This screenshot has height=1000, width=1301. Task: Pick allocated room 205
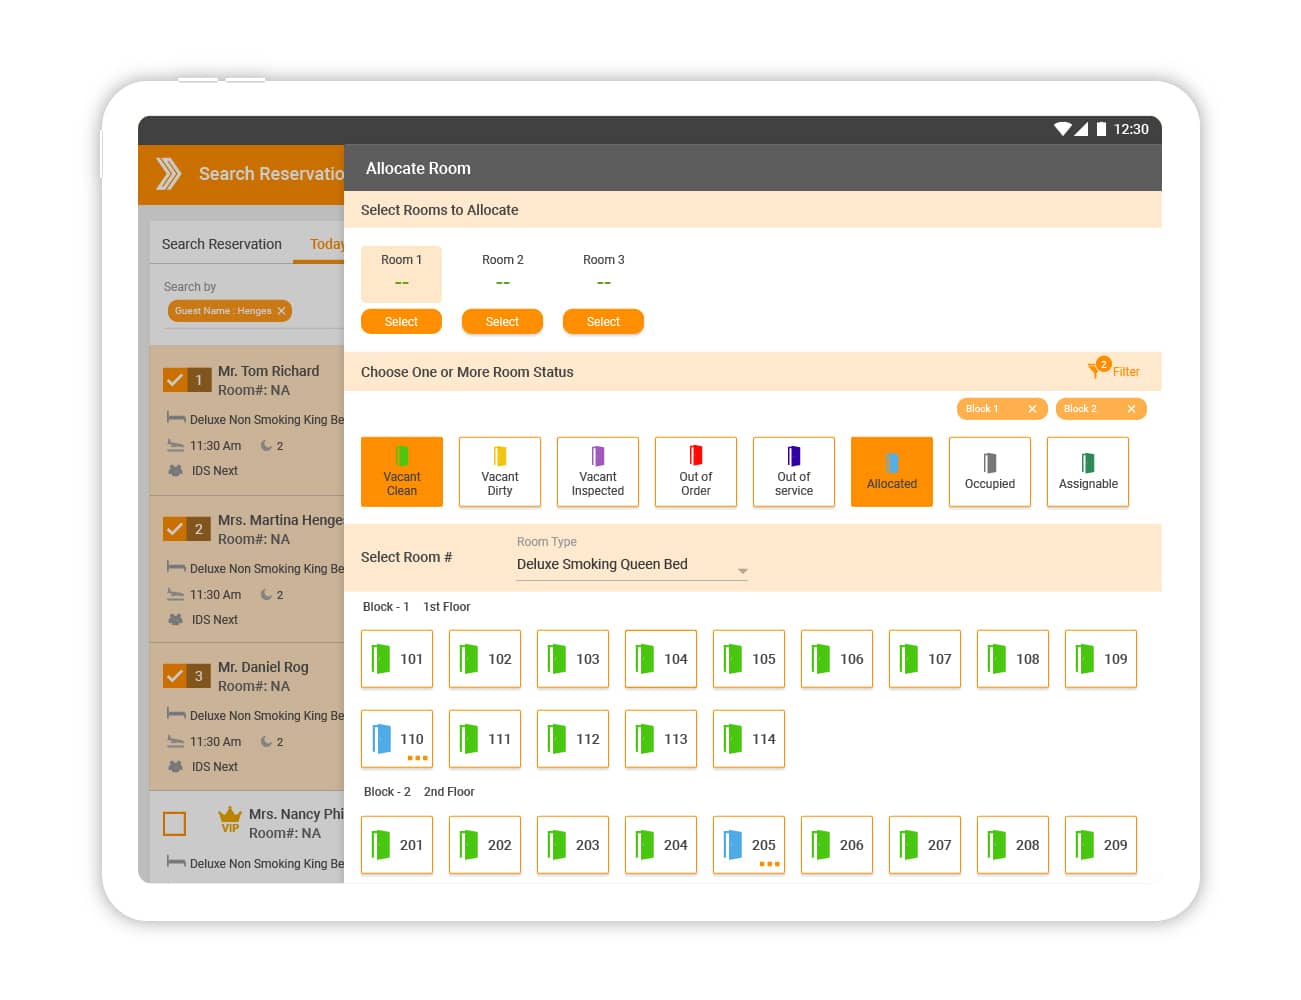click(749, 845)
